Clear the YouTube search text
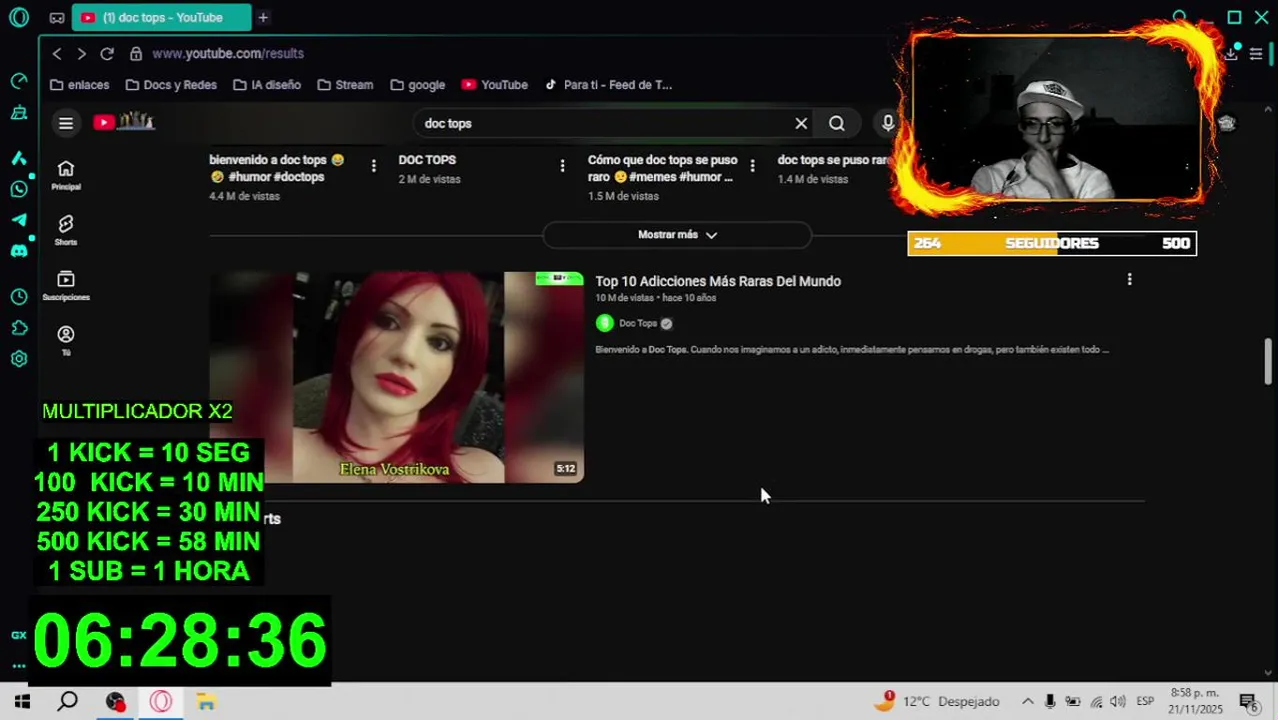 pos(801,123)
